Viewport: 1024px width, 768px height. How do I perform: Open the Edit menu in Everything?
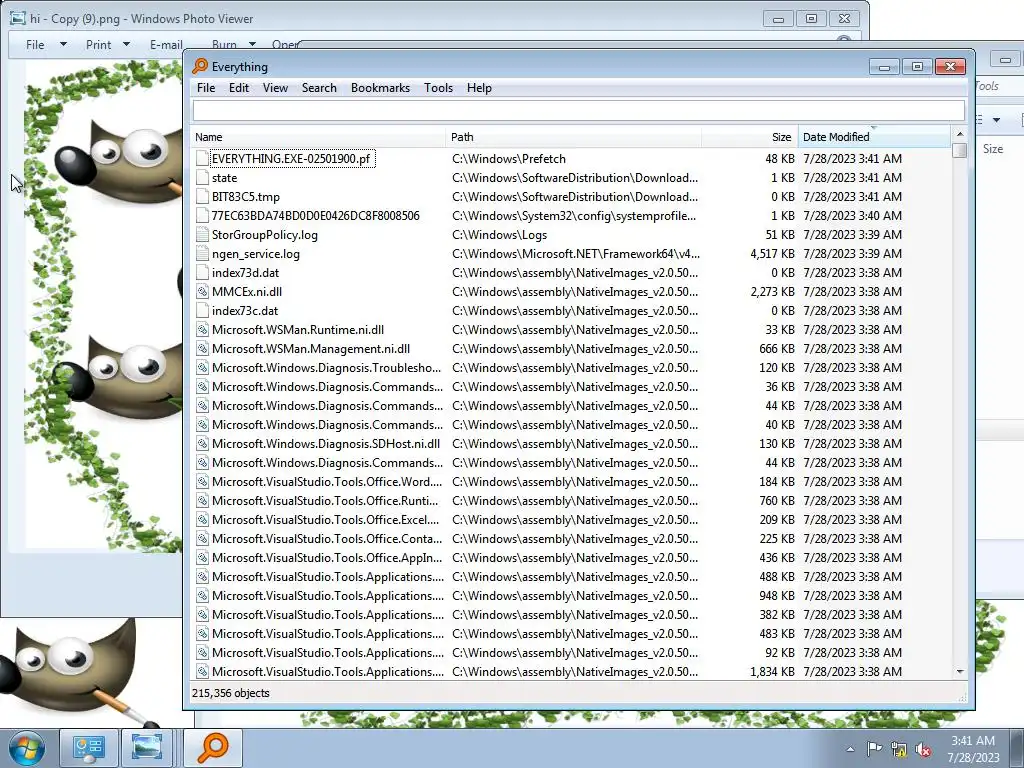(x=238, y=88)
